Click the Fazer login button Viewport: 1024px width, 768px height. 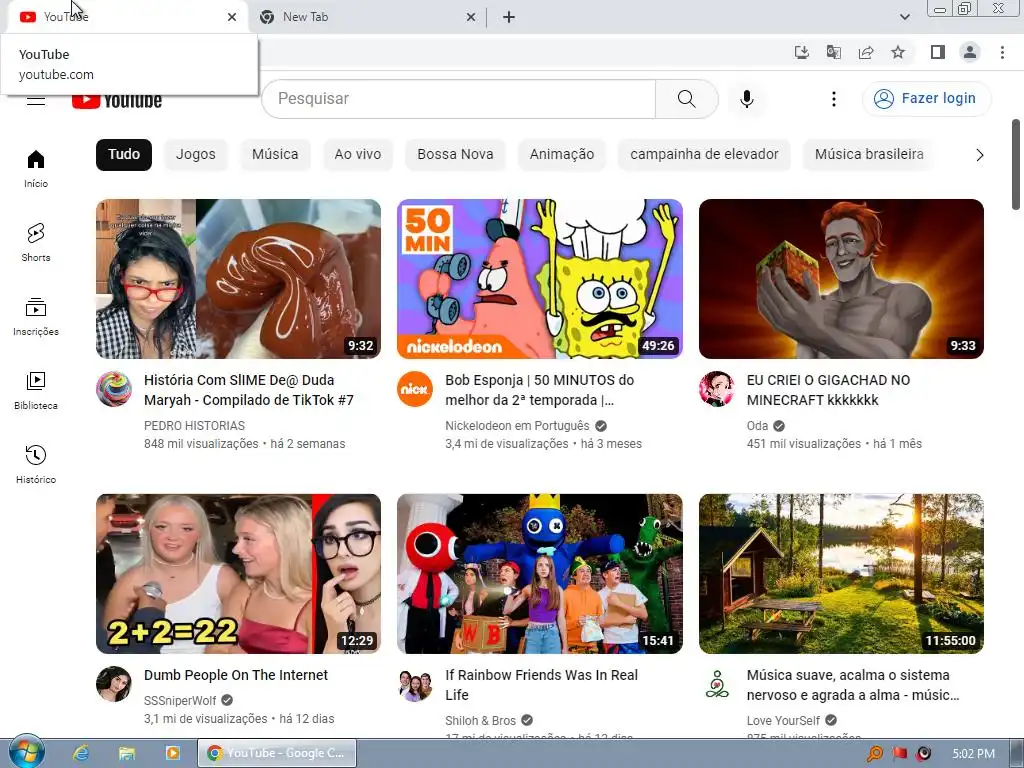coord(927,99)
